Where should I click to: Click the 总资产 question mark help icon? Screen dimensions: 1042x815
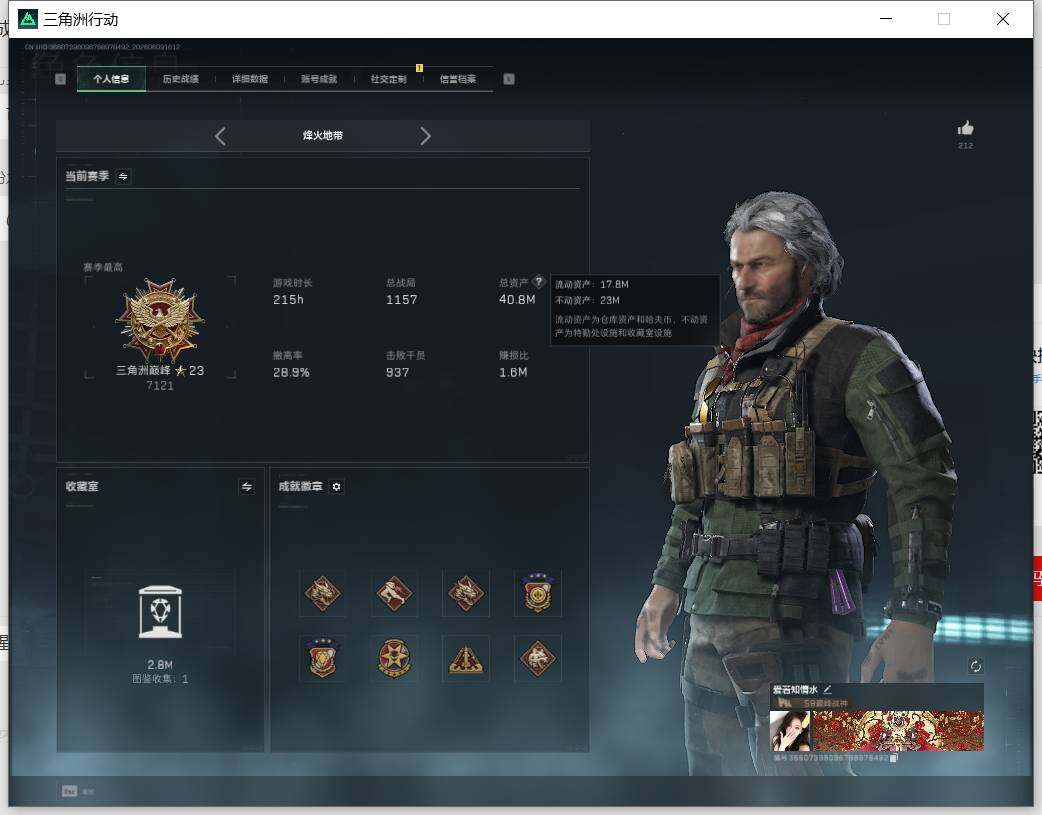[539, 282]
